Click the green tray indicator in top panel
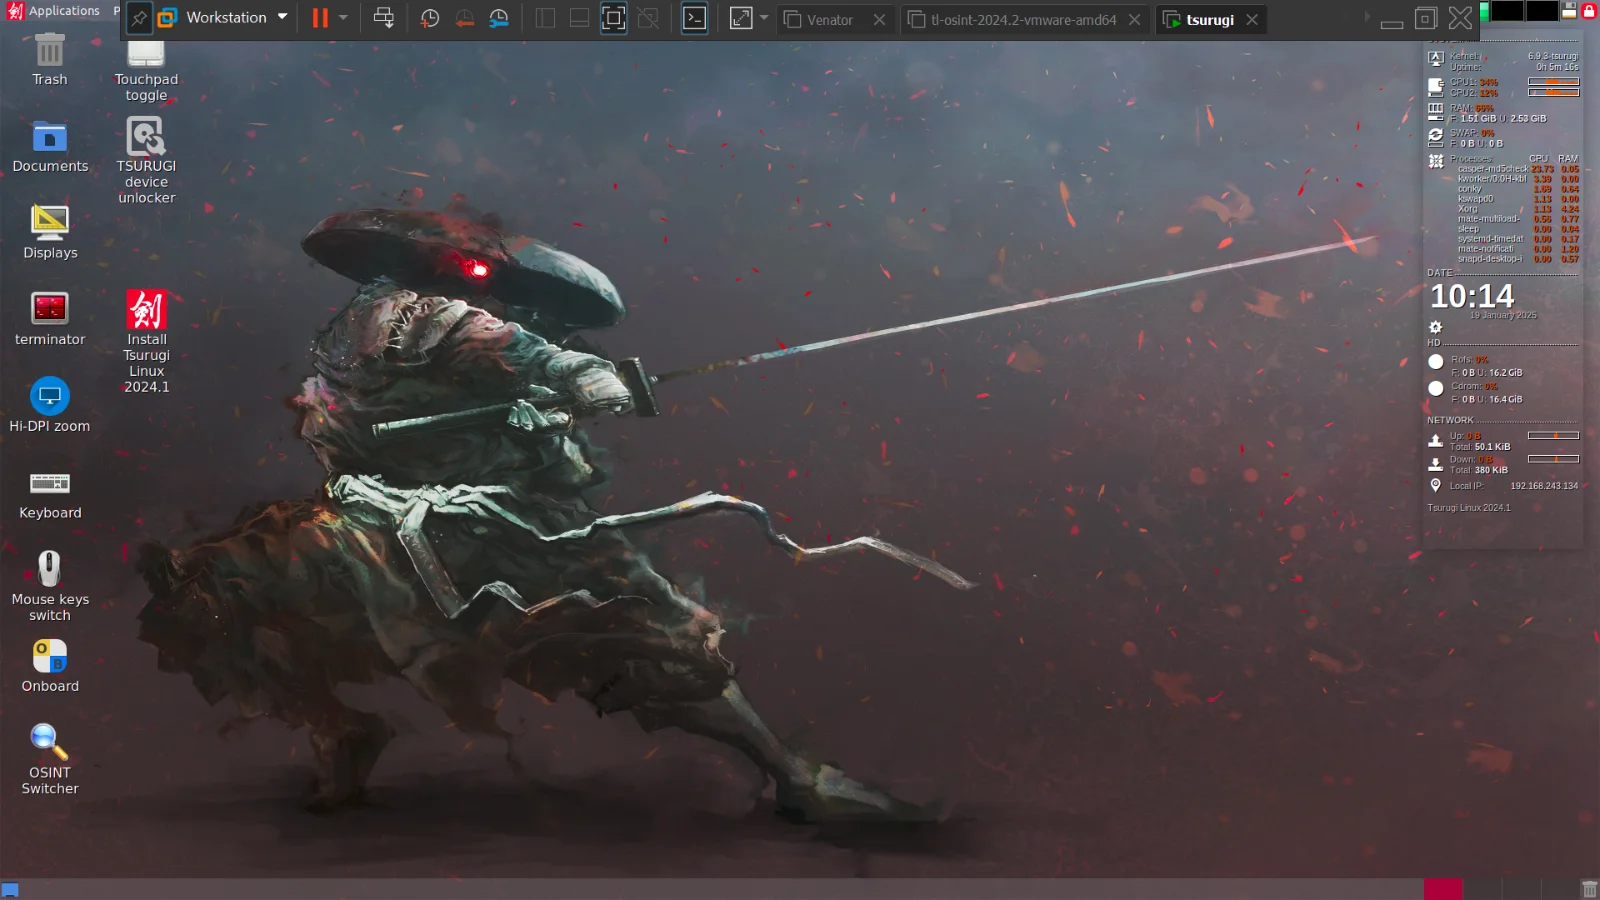 pyautogui.click(x=1484, y=10)
